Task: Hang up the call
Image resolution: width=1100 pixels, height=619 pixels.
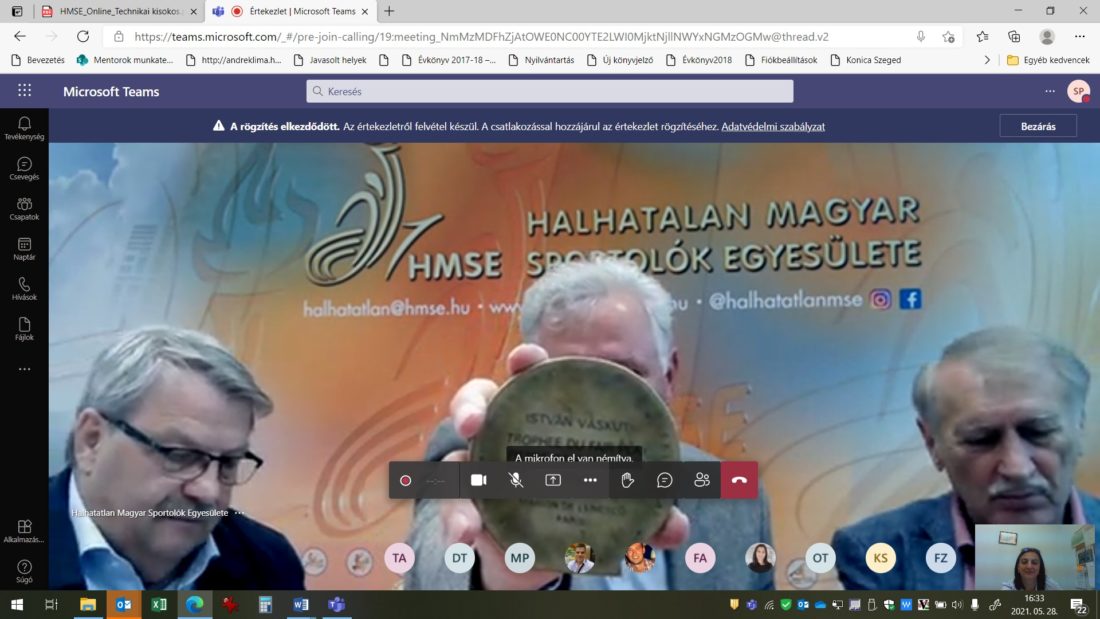Action: pyautogui.click(x=739, y=480)
